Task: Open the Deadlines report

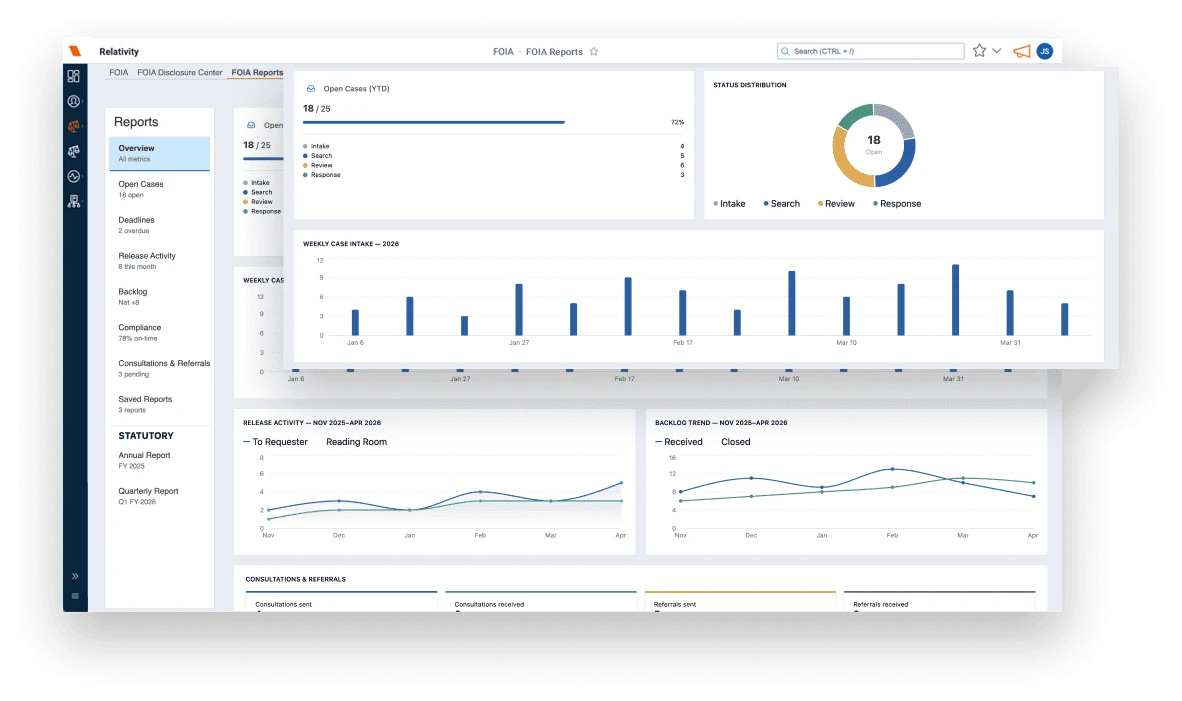Action: coord(159,225)
